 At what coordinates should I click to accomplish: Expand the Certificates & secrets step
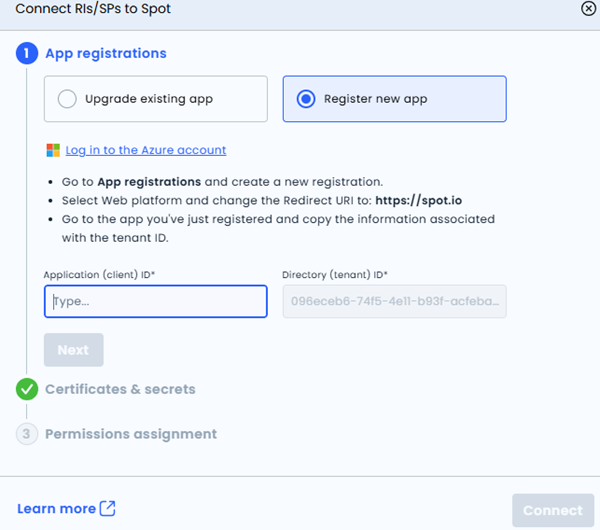click(x=120, y=390)
